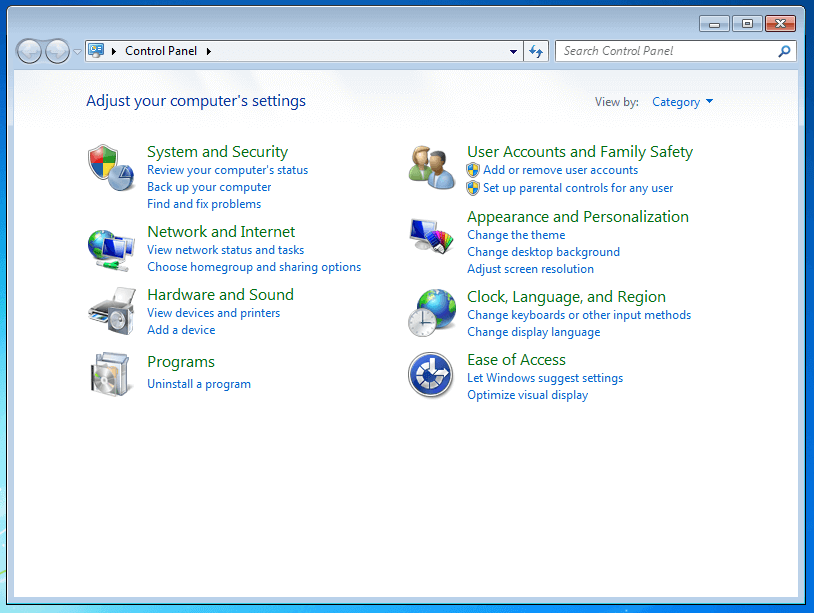Open the Appearance and Personalization monitor icon

431,236
